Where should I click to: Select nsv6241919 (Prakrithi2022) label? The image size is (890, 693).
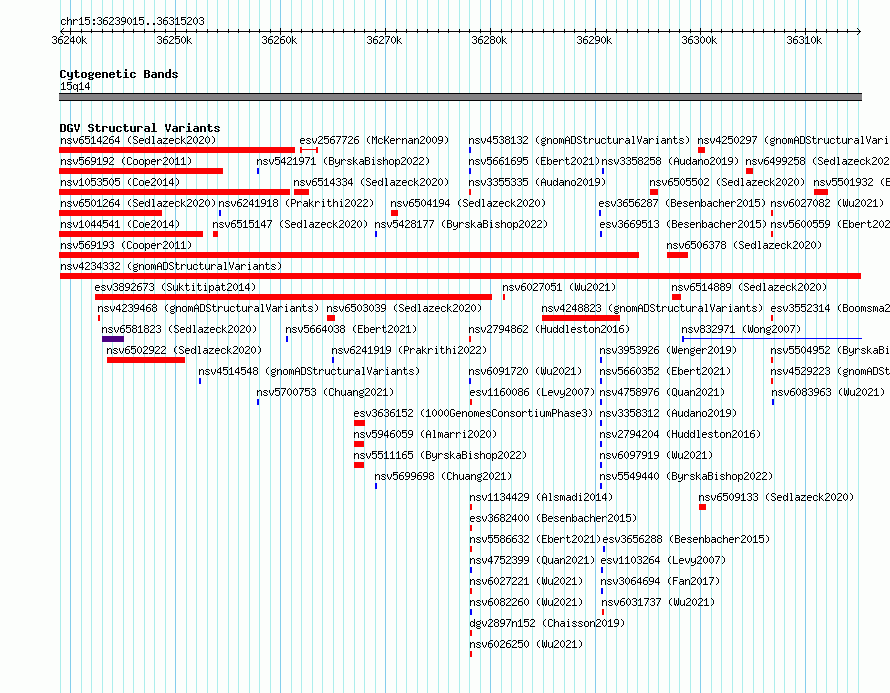(409, 350)
